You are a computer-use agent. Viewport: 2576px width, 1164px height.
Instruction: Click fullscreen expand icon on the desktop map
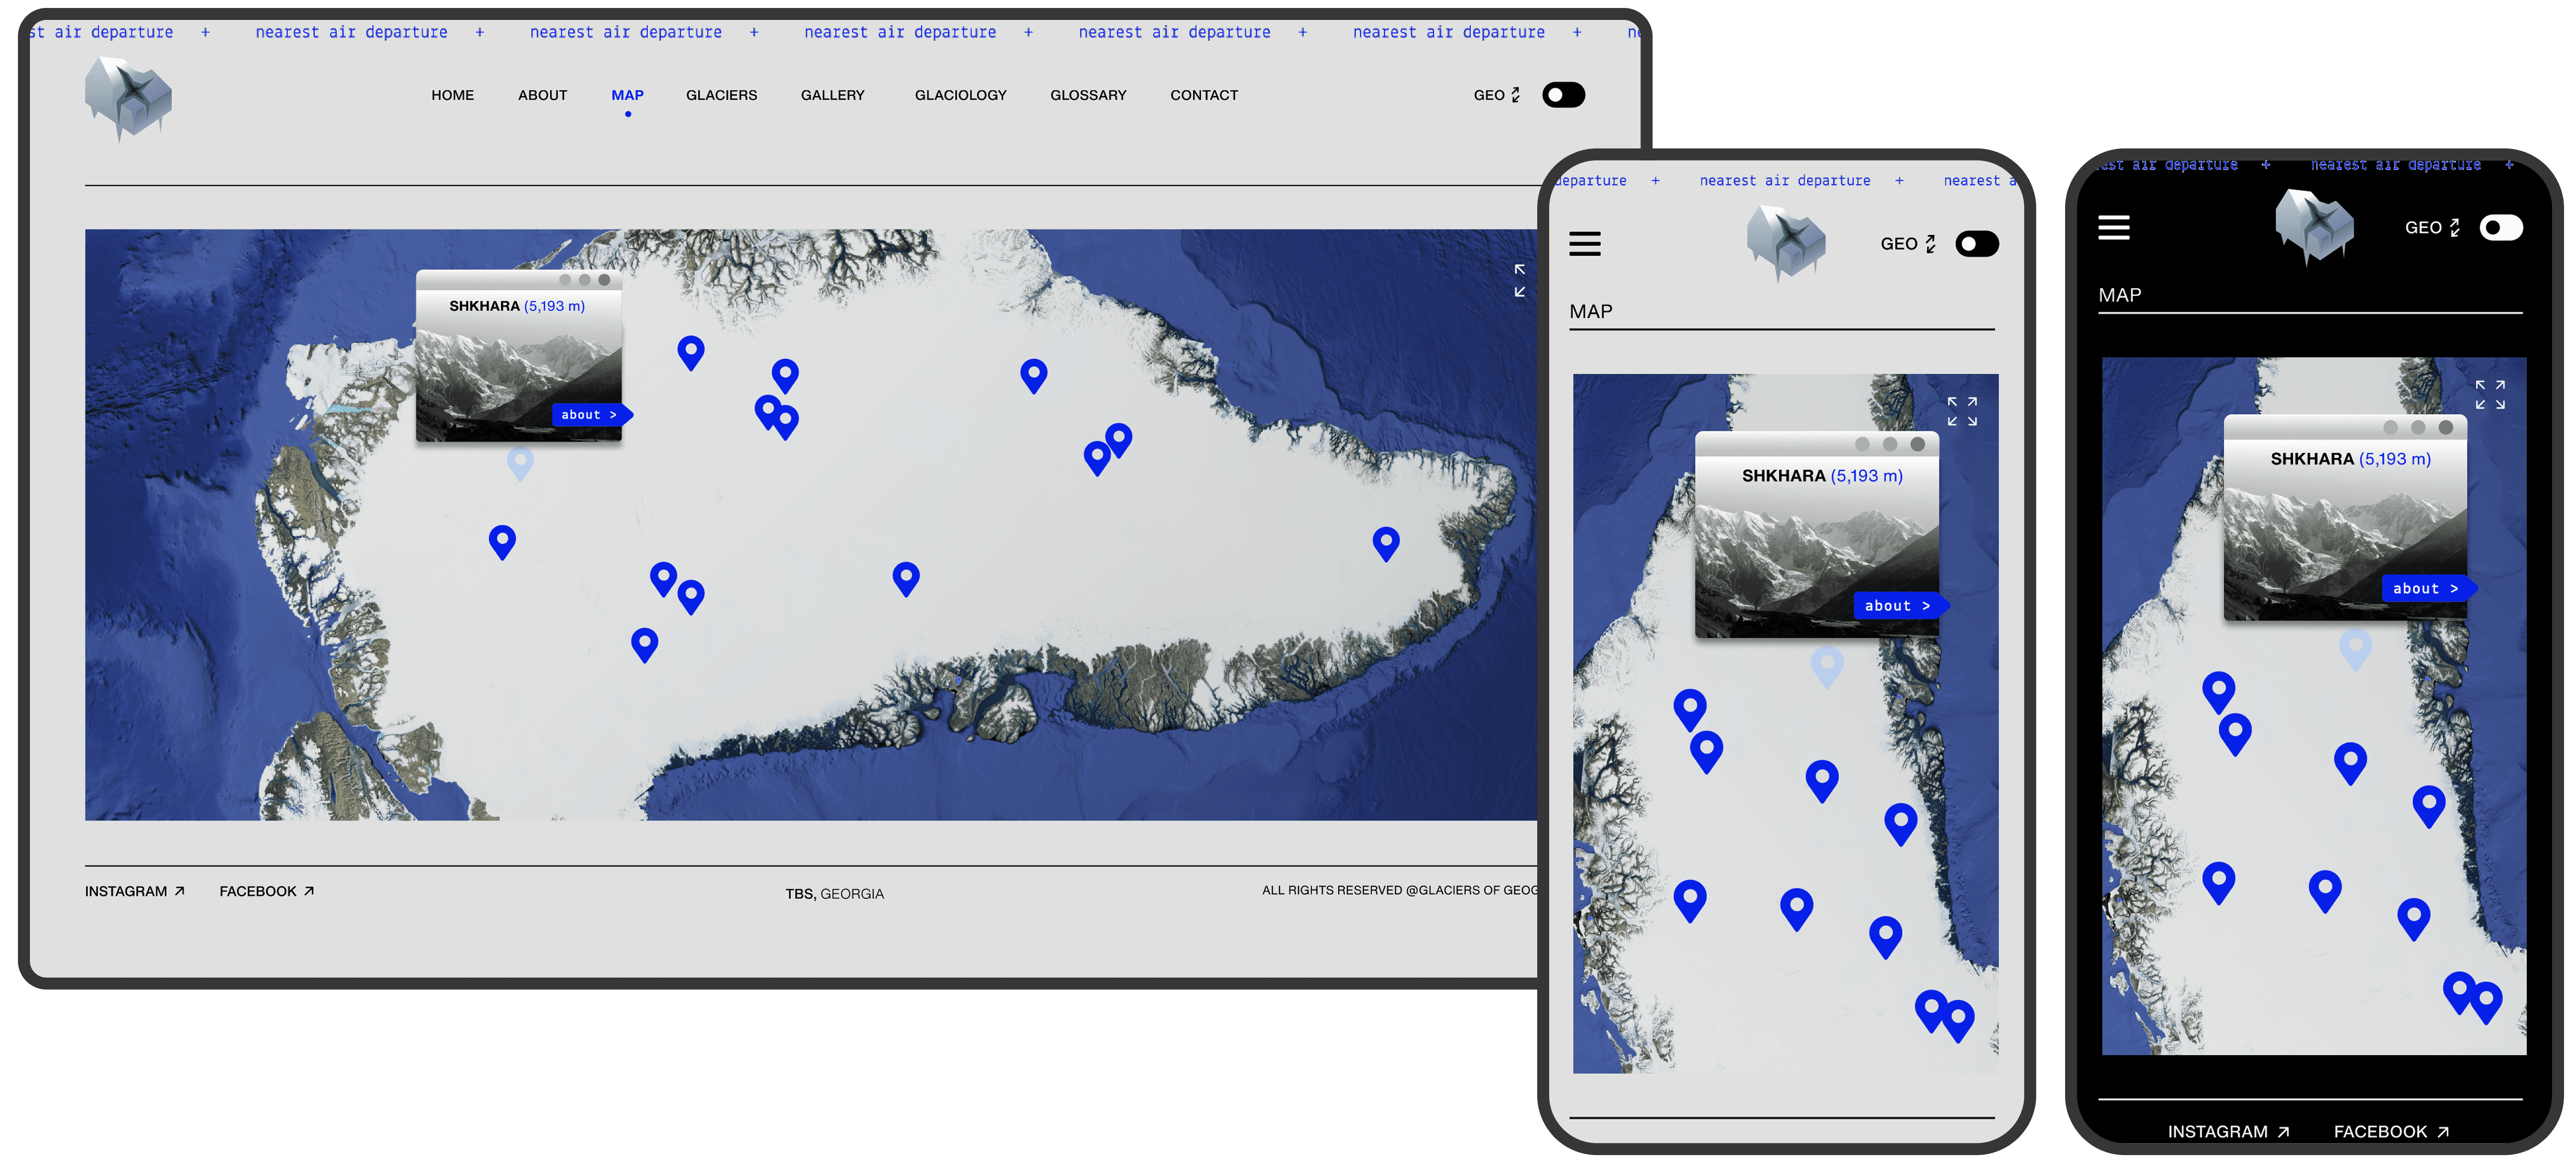coord(1519,281)
